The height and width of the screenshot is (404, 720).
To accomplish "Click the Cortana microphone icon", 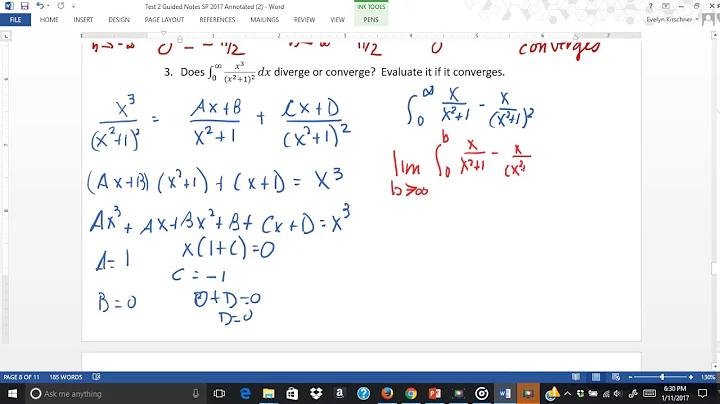I will click(x=196, y=393).
